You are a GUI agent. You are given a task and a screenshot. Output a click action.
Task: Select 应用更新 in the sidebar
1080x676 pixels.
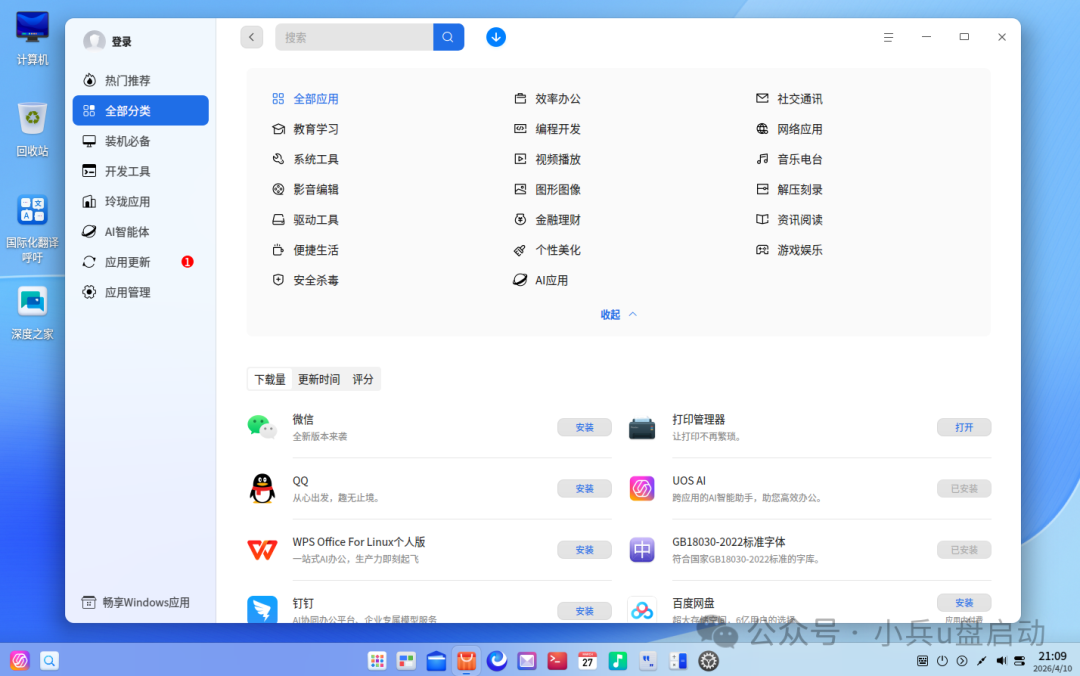click(128, 262)
